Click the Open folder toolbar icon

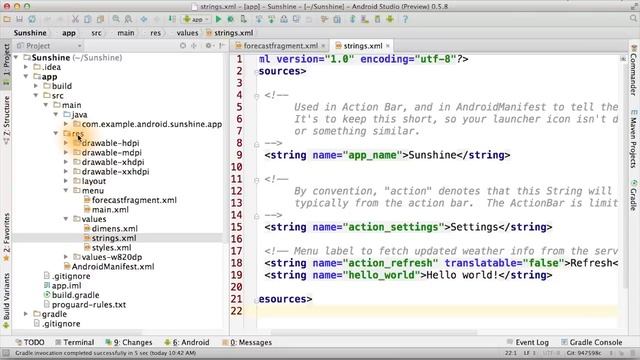pyautogui.click(x=7, y=19)
